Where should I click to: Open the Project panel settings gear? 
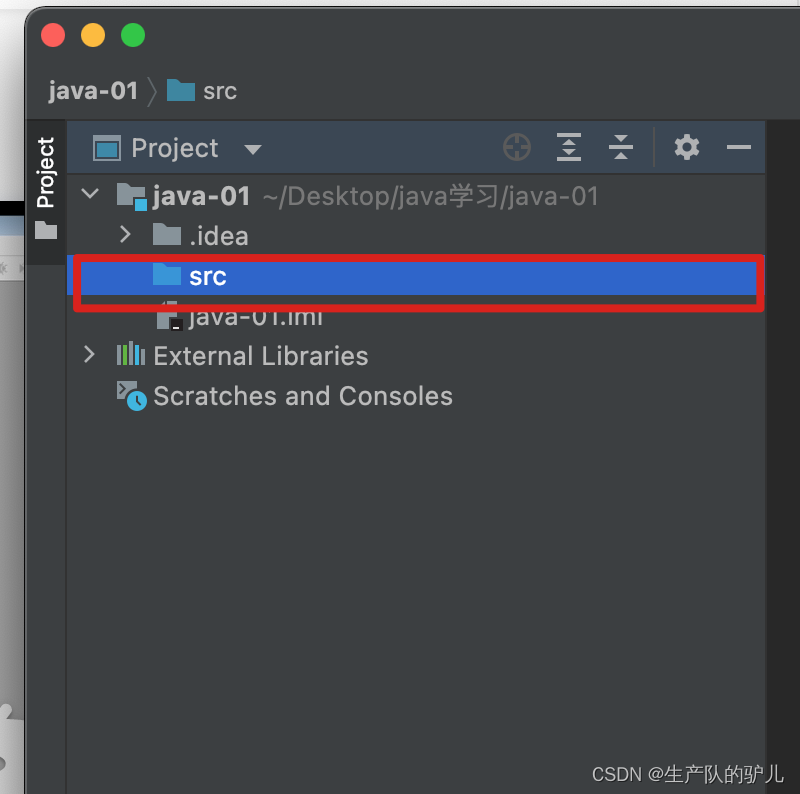687,147
